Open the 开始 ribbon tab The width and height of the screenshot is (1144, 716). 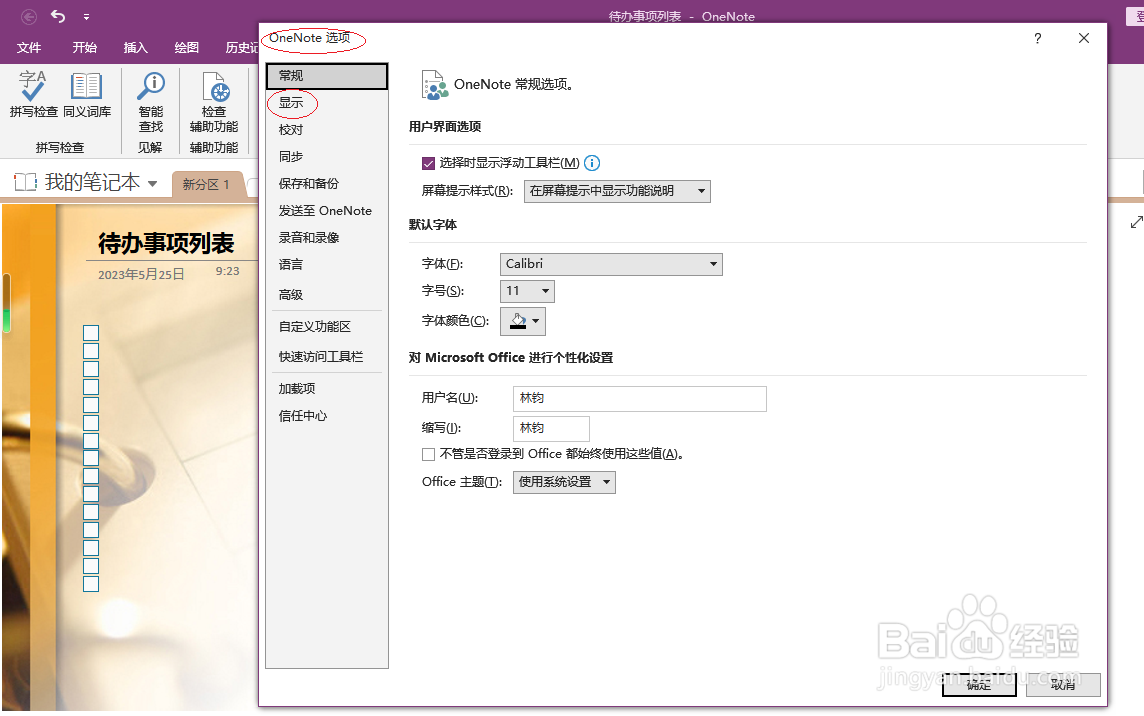point(85,47)
